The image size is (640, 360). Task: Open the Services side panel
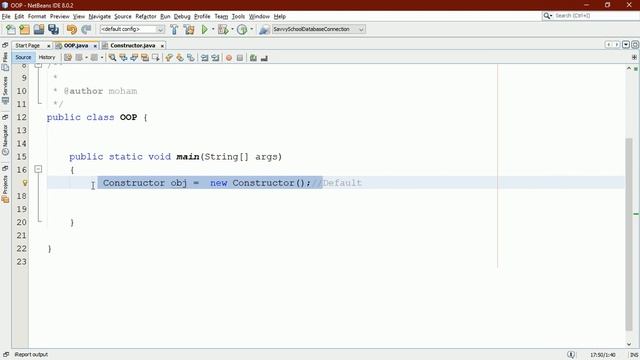pyautogui.click(x=5, y=90)
